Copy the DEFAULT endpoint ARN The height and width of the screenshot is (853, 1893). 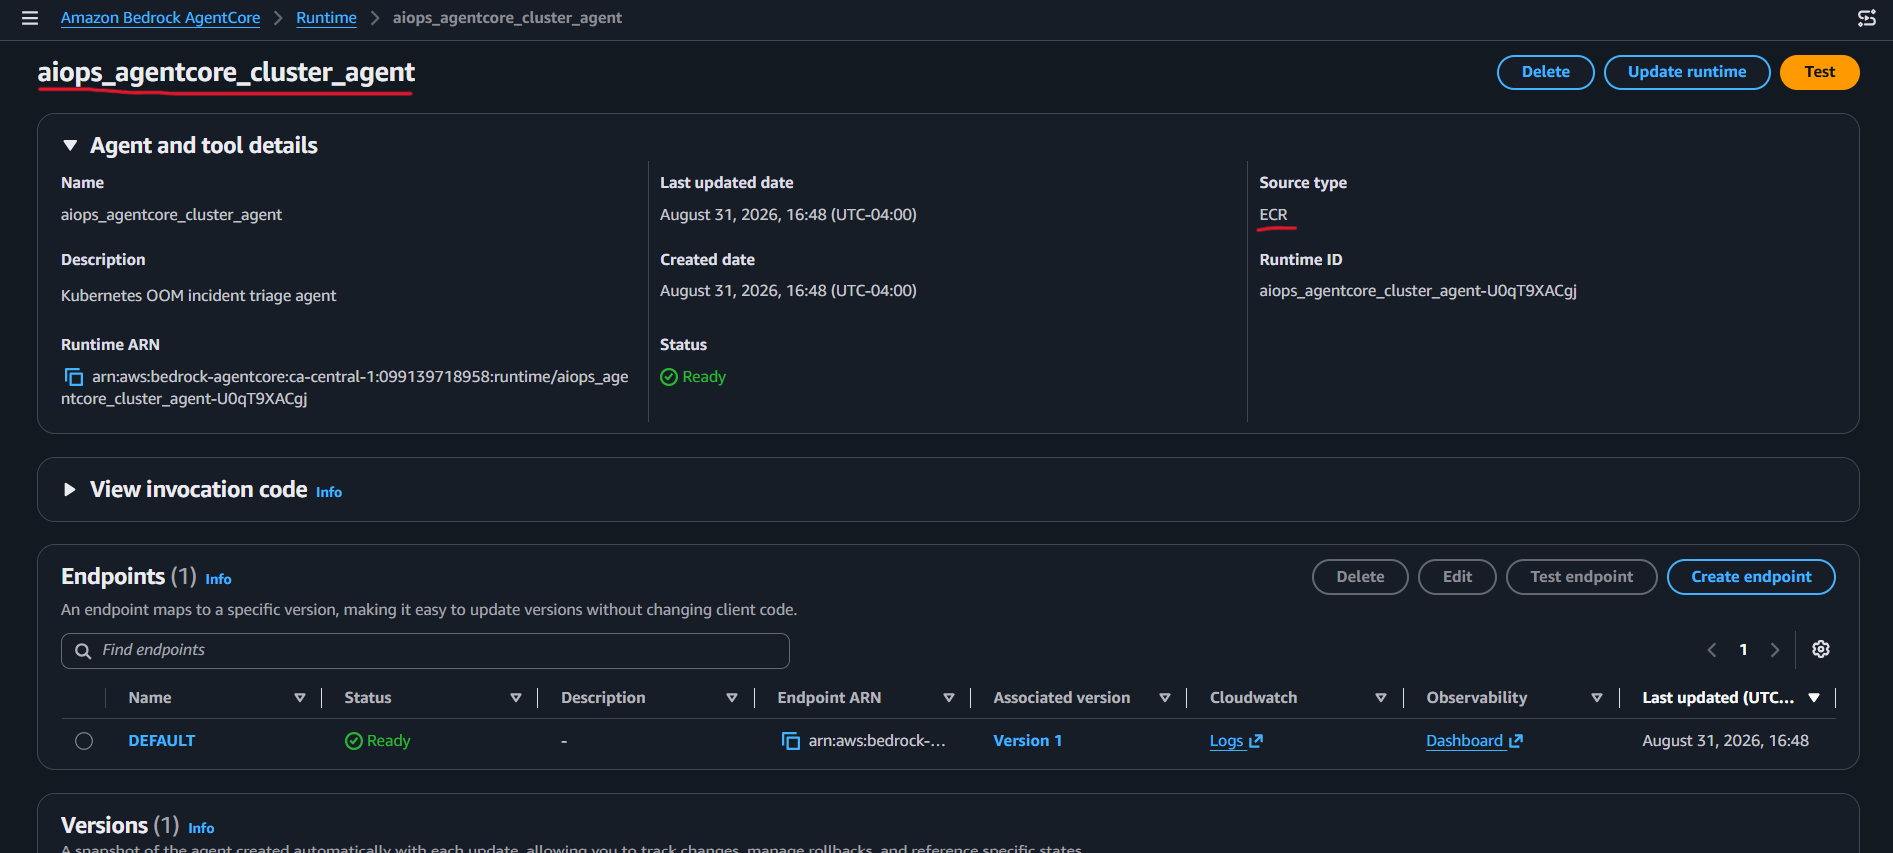790,741
